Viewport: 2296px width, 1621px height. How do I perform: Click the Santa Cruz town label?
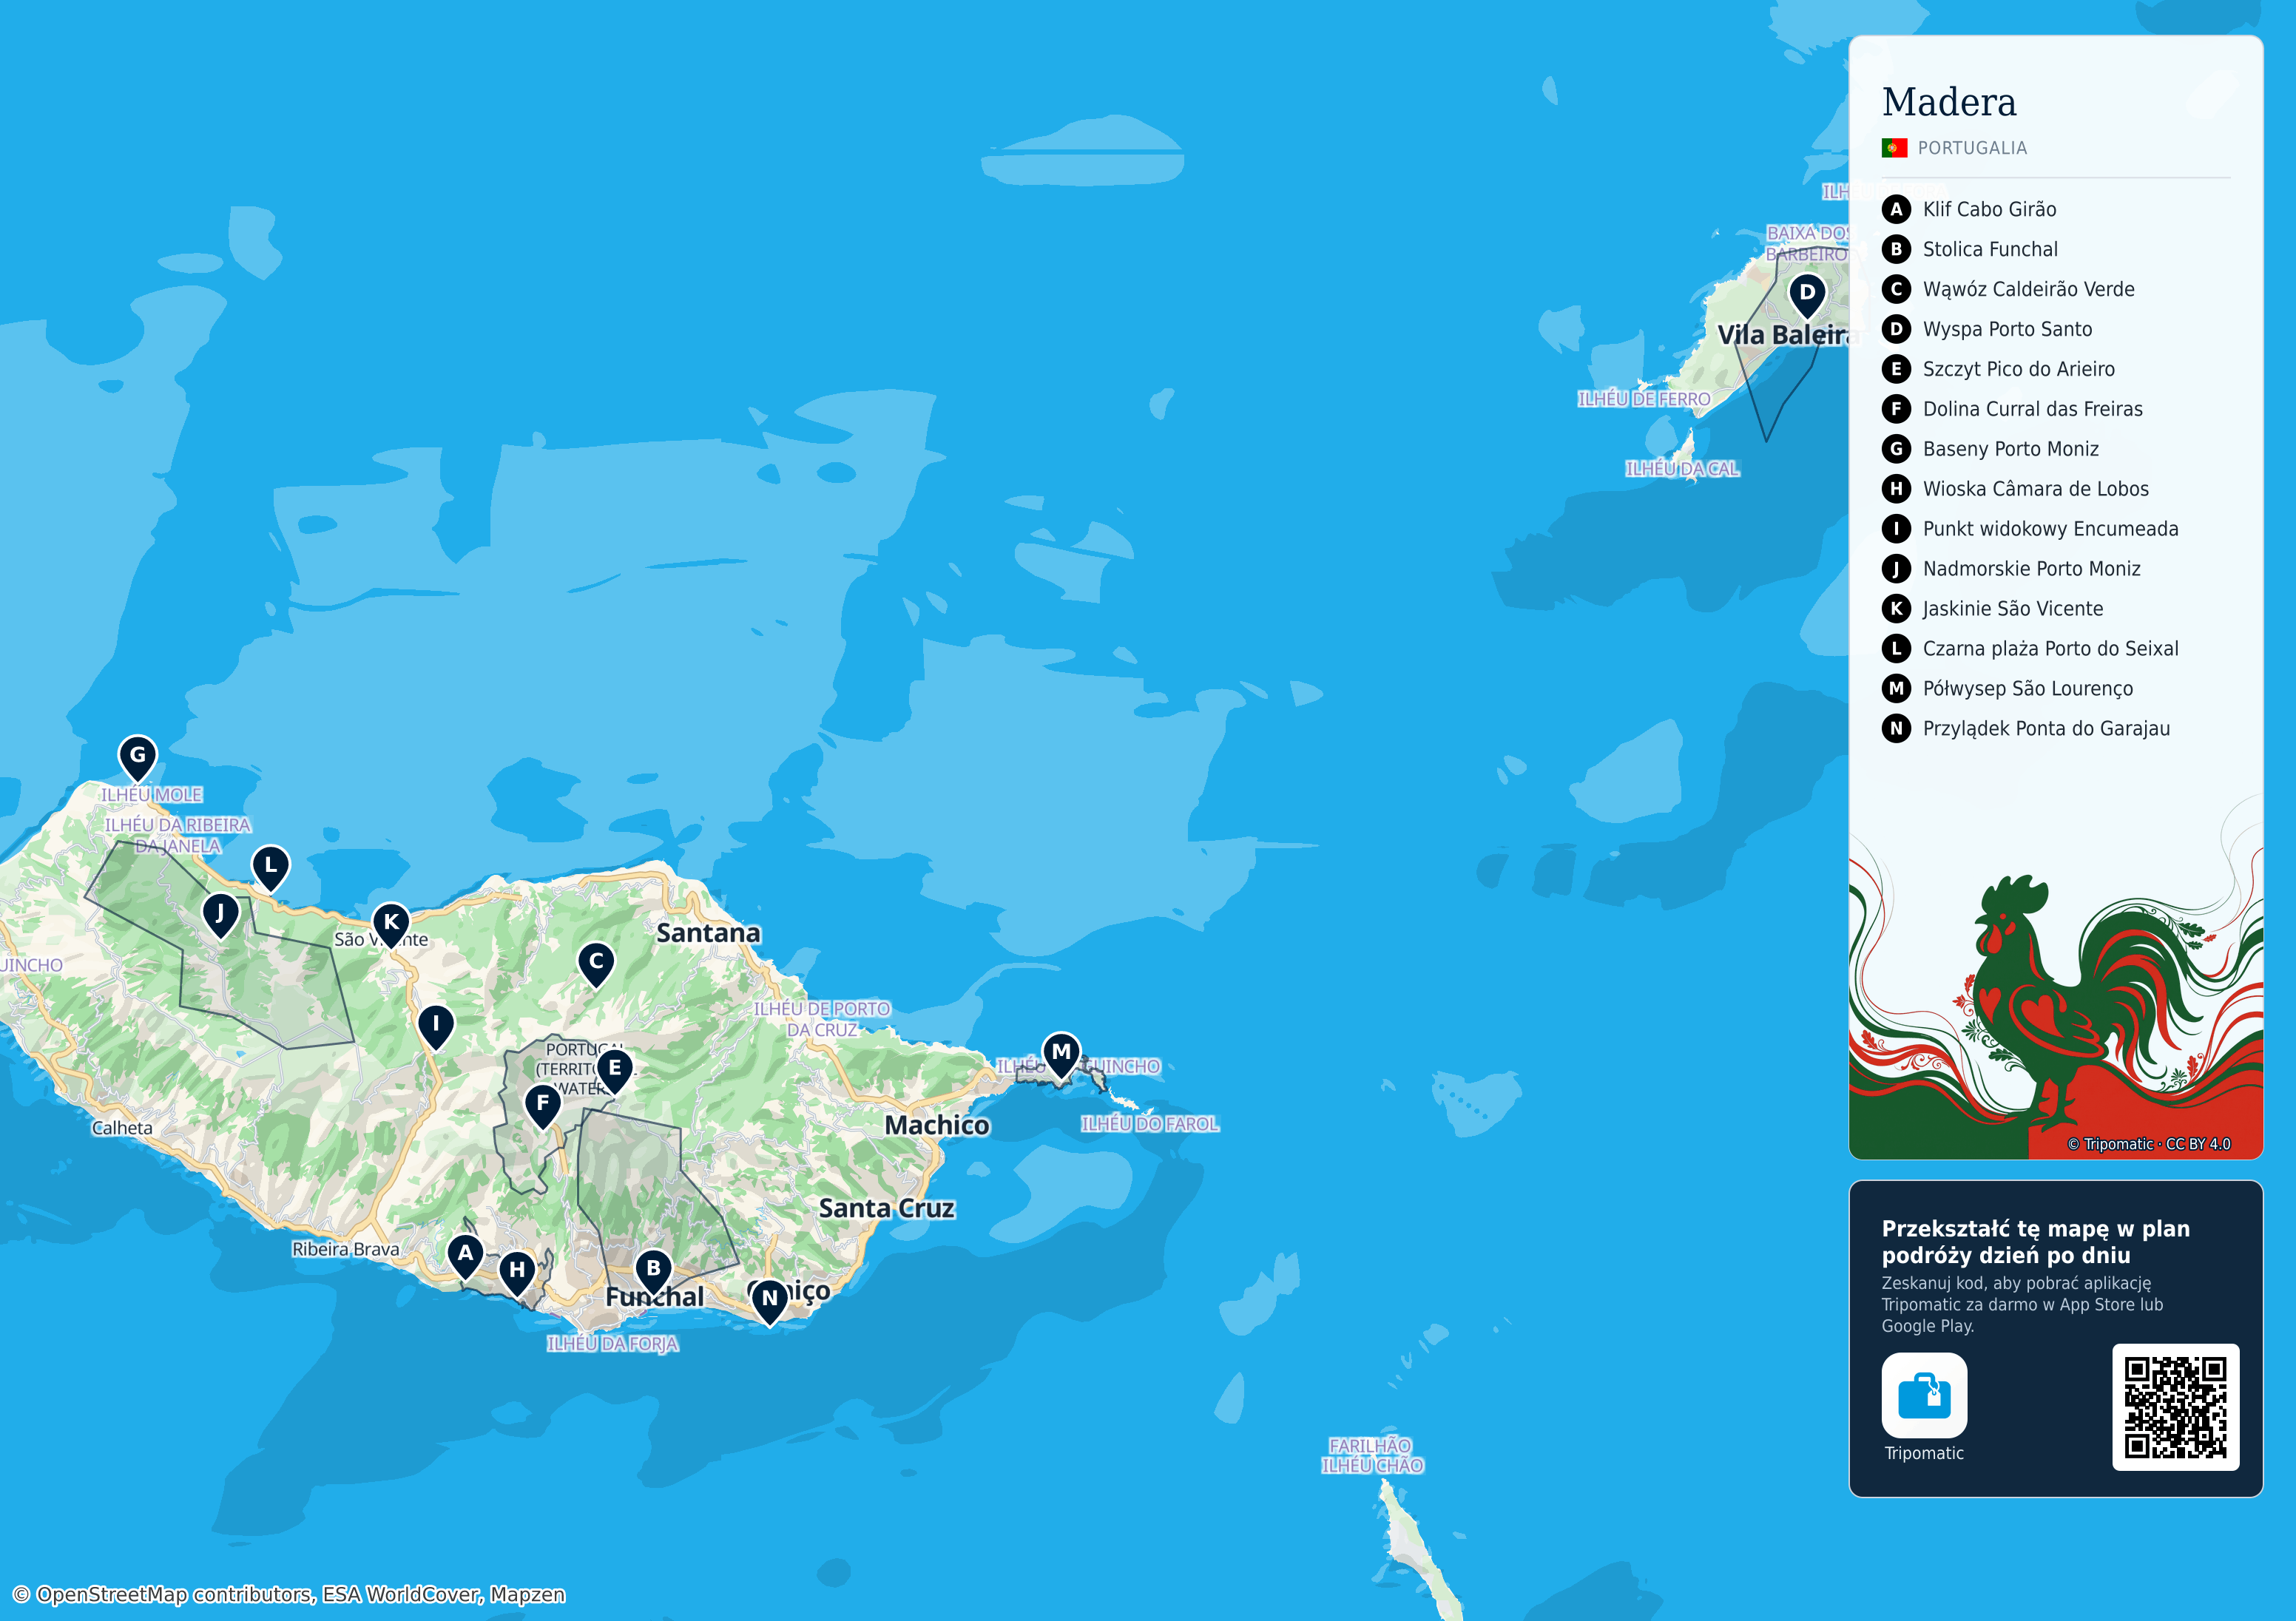click(x=886, y=1209)
